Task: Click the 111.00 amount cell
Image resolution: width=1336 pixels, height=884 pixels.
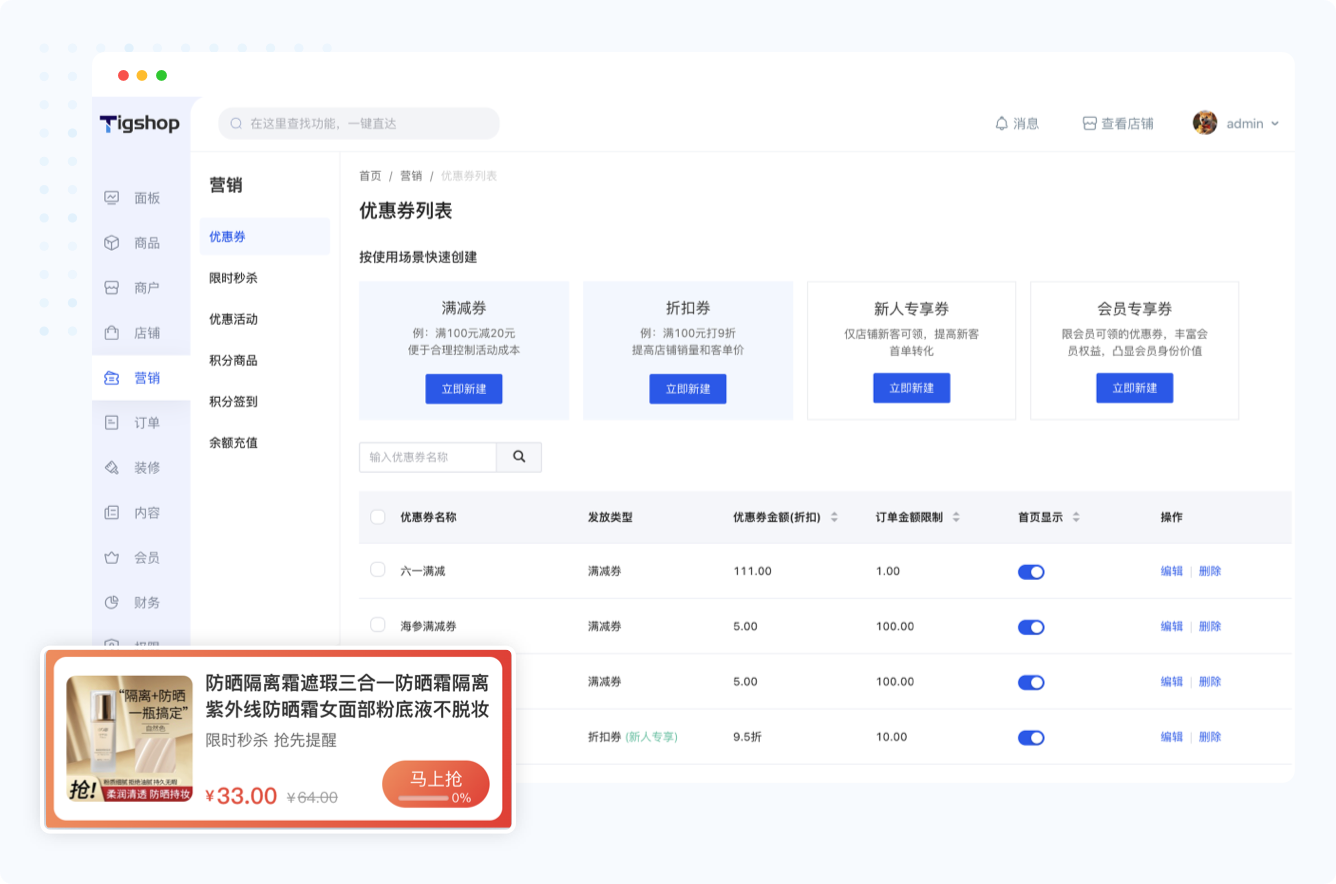Action: pos(752,571)
